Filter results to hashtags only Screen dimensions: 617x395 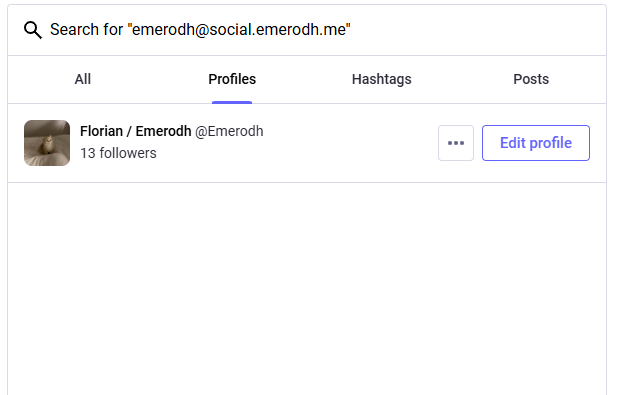(x=382, y=79)
